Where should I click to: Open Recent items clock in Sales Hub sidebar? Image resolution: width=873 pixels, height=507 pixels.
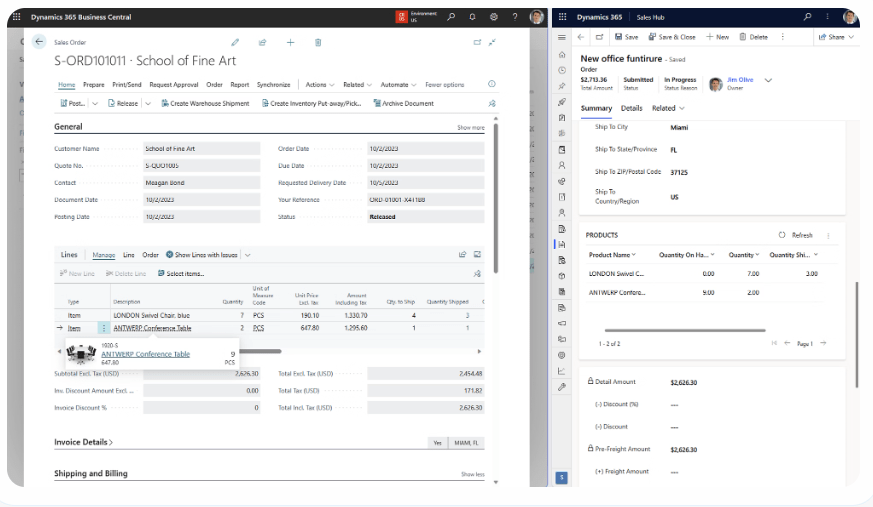(x=562, y=70)
